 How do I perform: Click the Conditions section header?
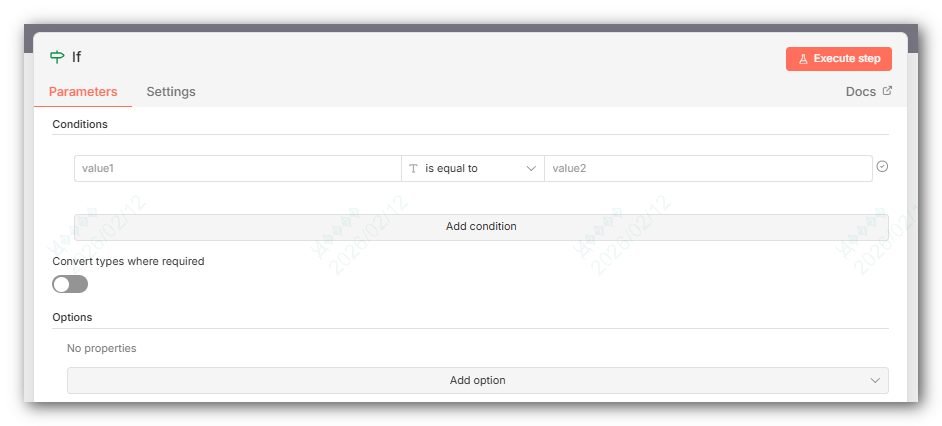pos(80,124)
